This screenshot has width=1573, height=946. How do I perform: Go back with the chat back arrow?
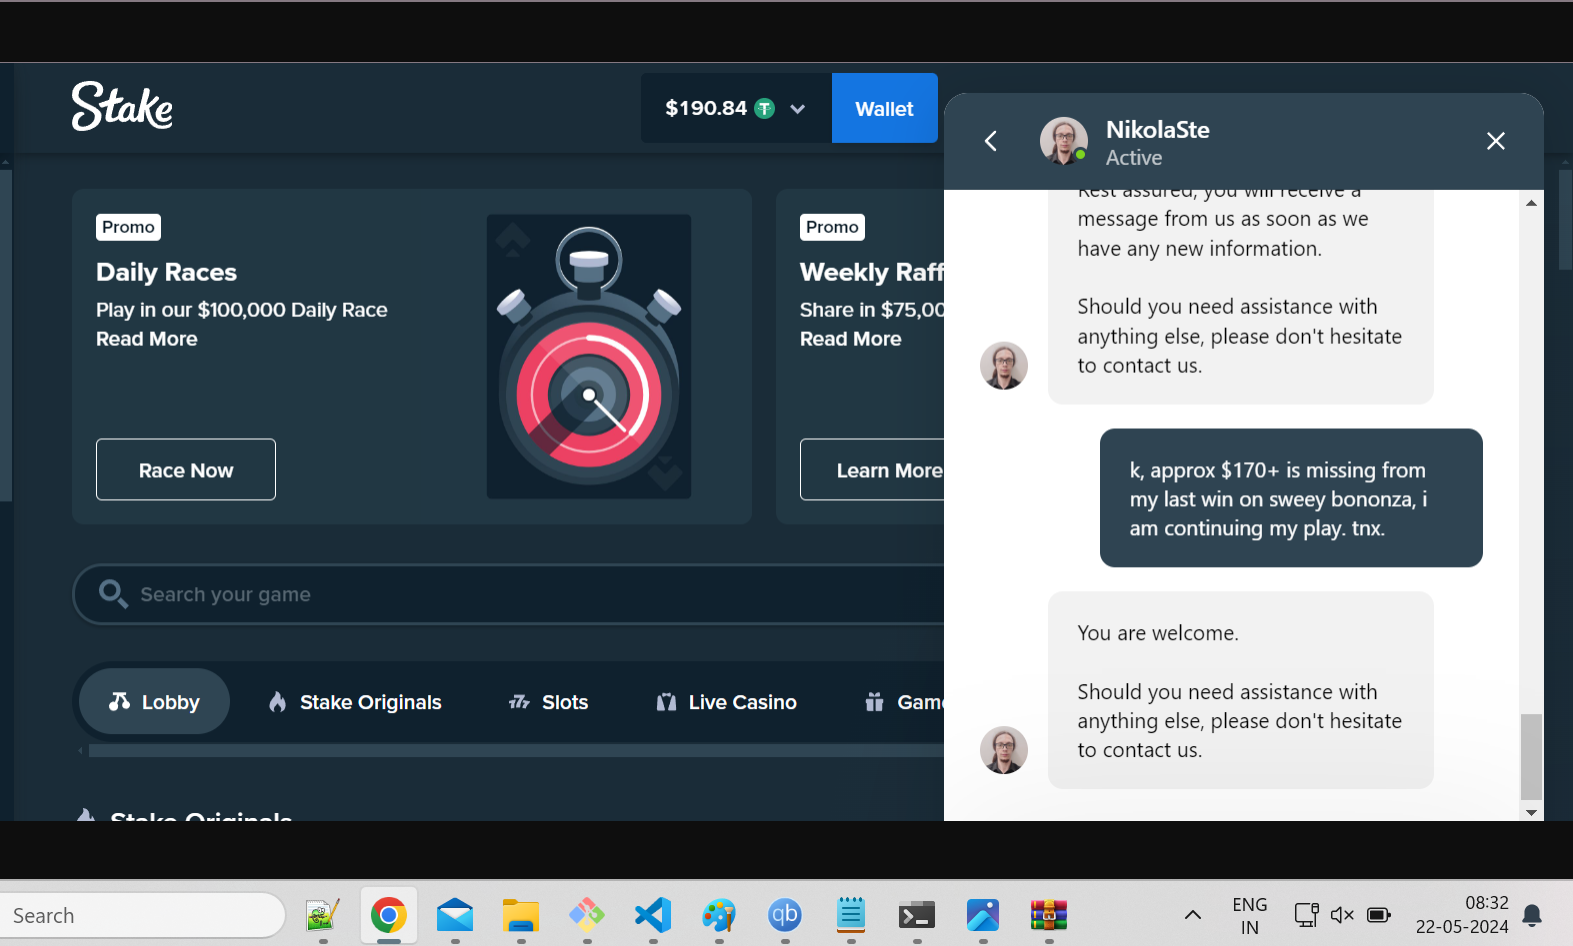pyautogui.click(x=991, y=141)
